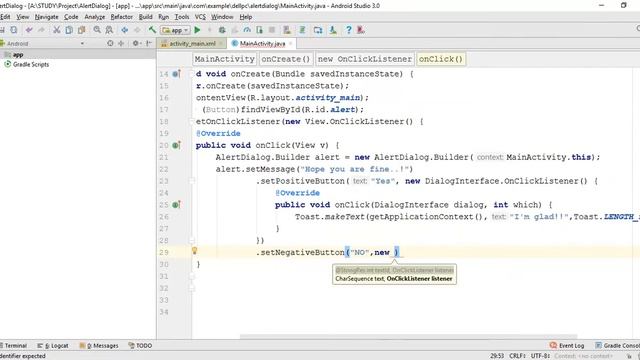Viewport: 640px width, 360px height.
Task: Open the Messages tool window
Action: tap(99, 345)
